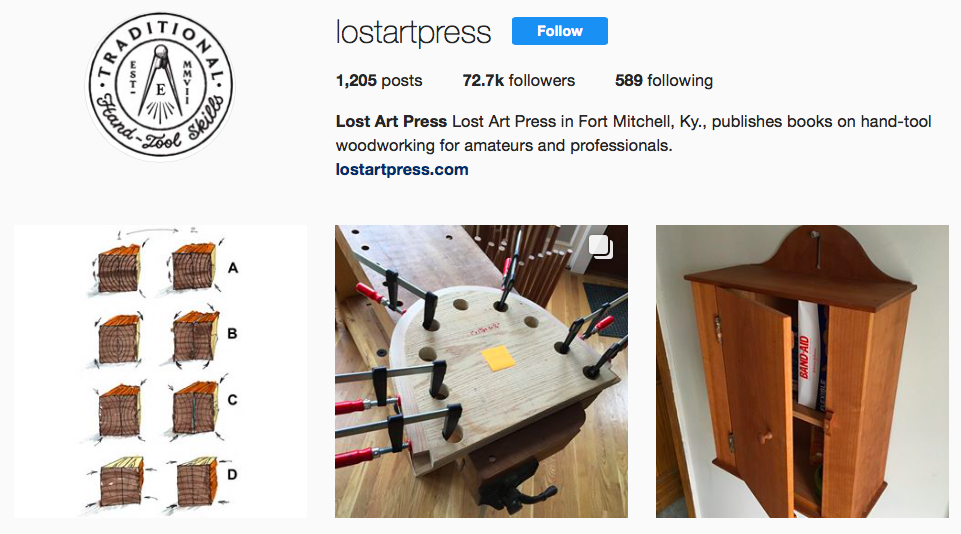Open the lostartpress.com website link
The width and height of the screenshot is (961, 534).
(402, 170)
